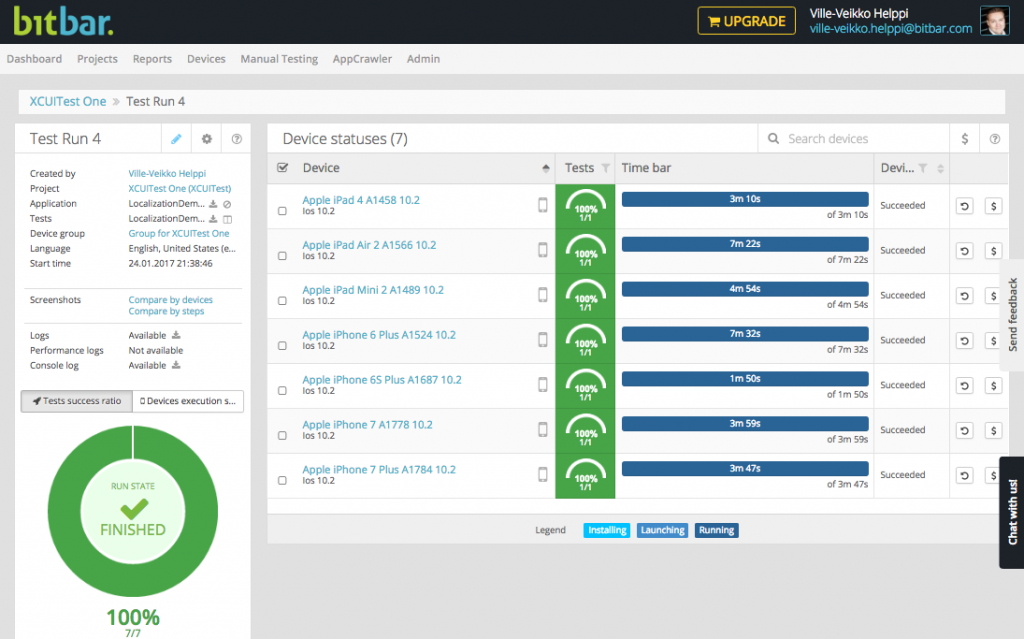Go to Manual Testing
This screenshot has height=639, width=1024.
click(279, 59)
